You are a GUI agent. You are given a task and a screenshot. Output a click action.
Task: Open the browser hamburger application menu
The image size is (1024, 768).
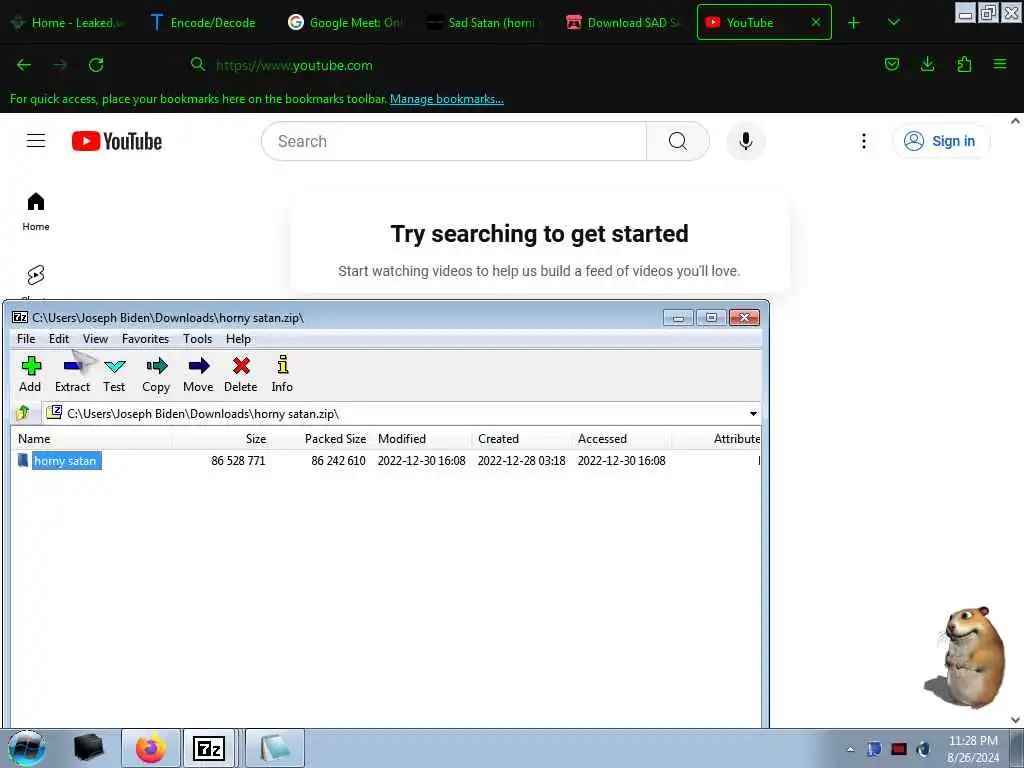point(1000,64)
